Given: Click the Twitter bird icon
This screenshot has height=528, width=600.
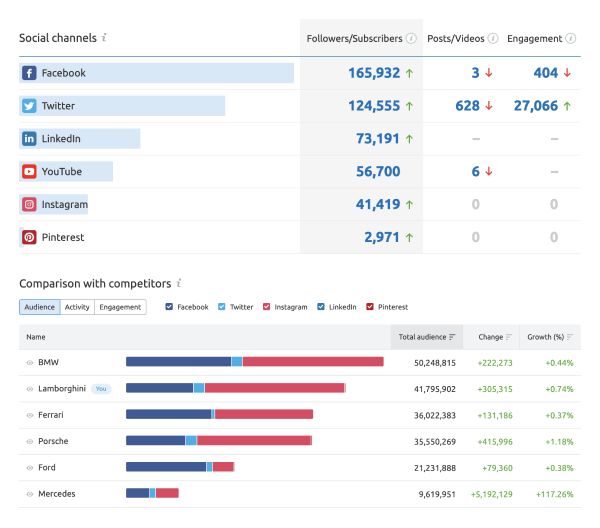Looking at the screenshot, I should pos(29,106).
